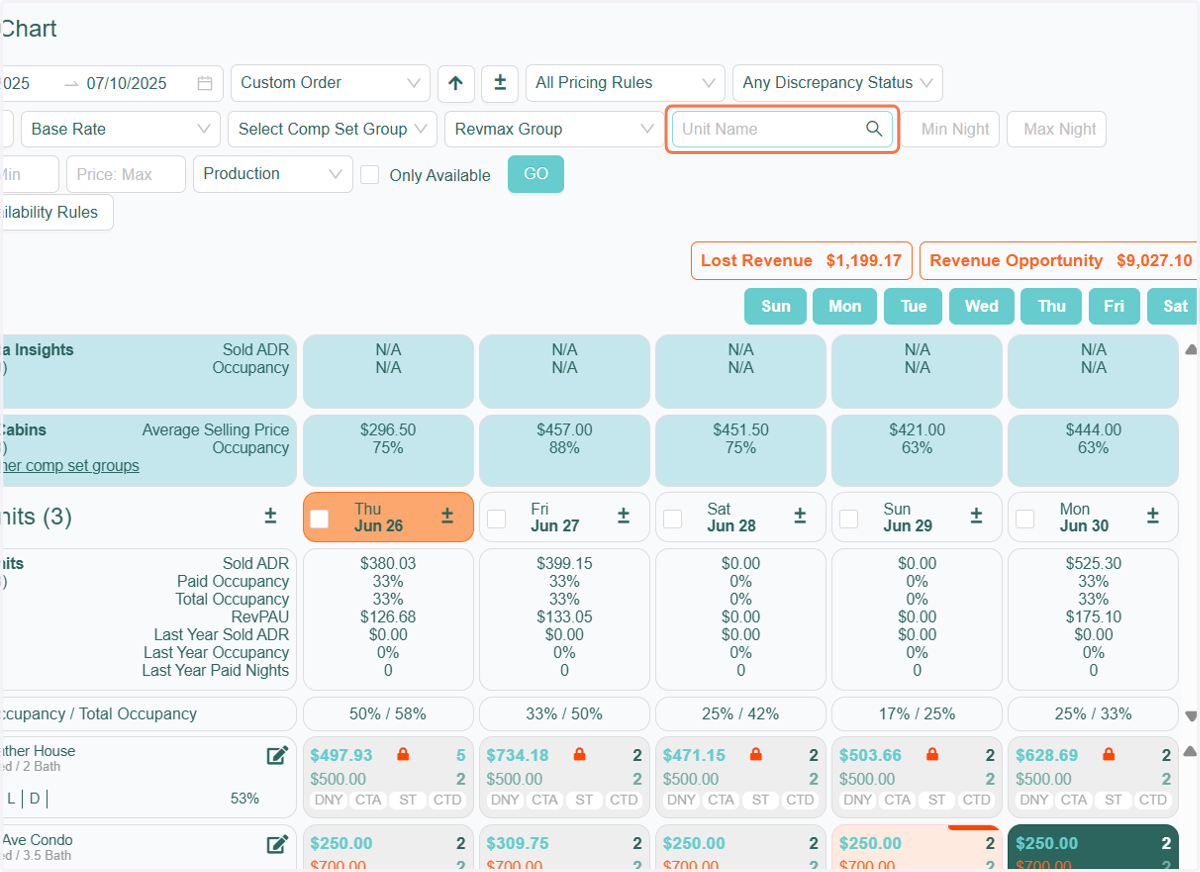
Task: Click the down arrow of insights panel scrollbar
Action: pyautogui.click(x=1191, y=716)
